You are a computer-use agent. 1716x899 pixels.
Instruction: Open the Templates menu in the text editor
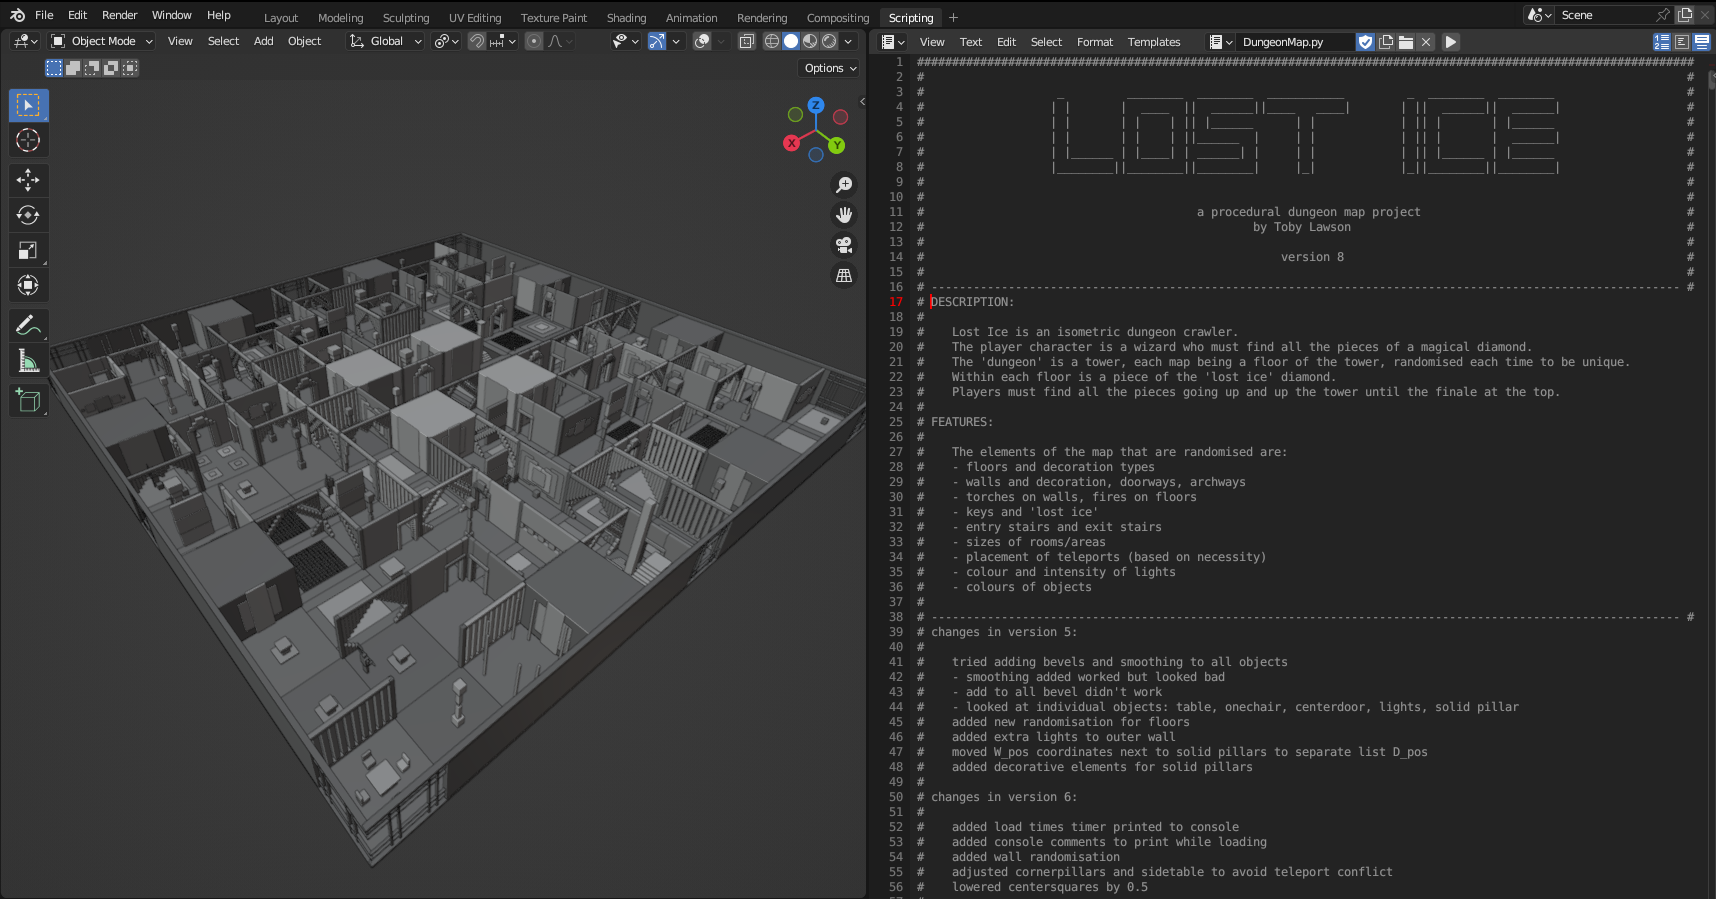(1153, 42)
